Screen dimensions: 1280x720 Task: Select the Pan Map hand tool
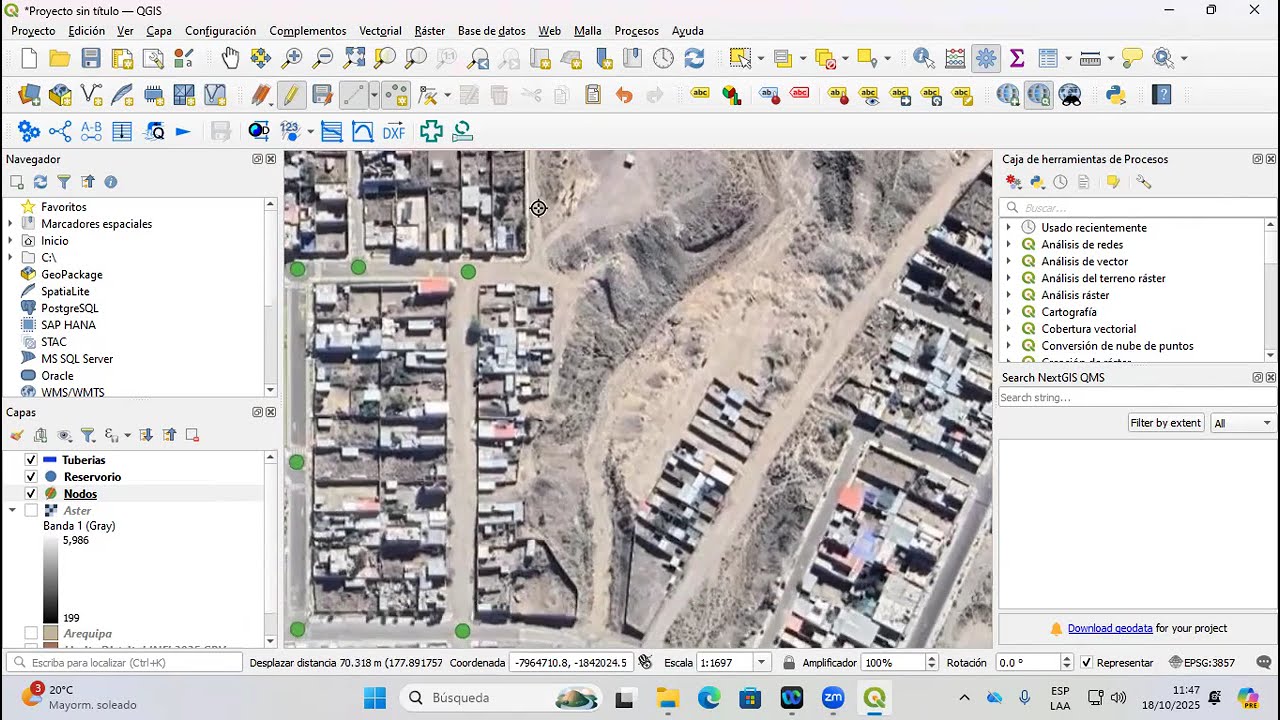coord(230,58)
